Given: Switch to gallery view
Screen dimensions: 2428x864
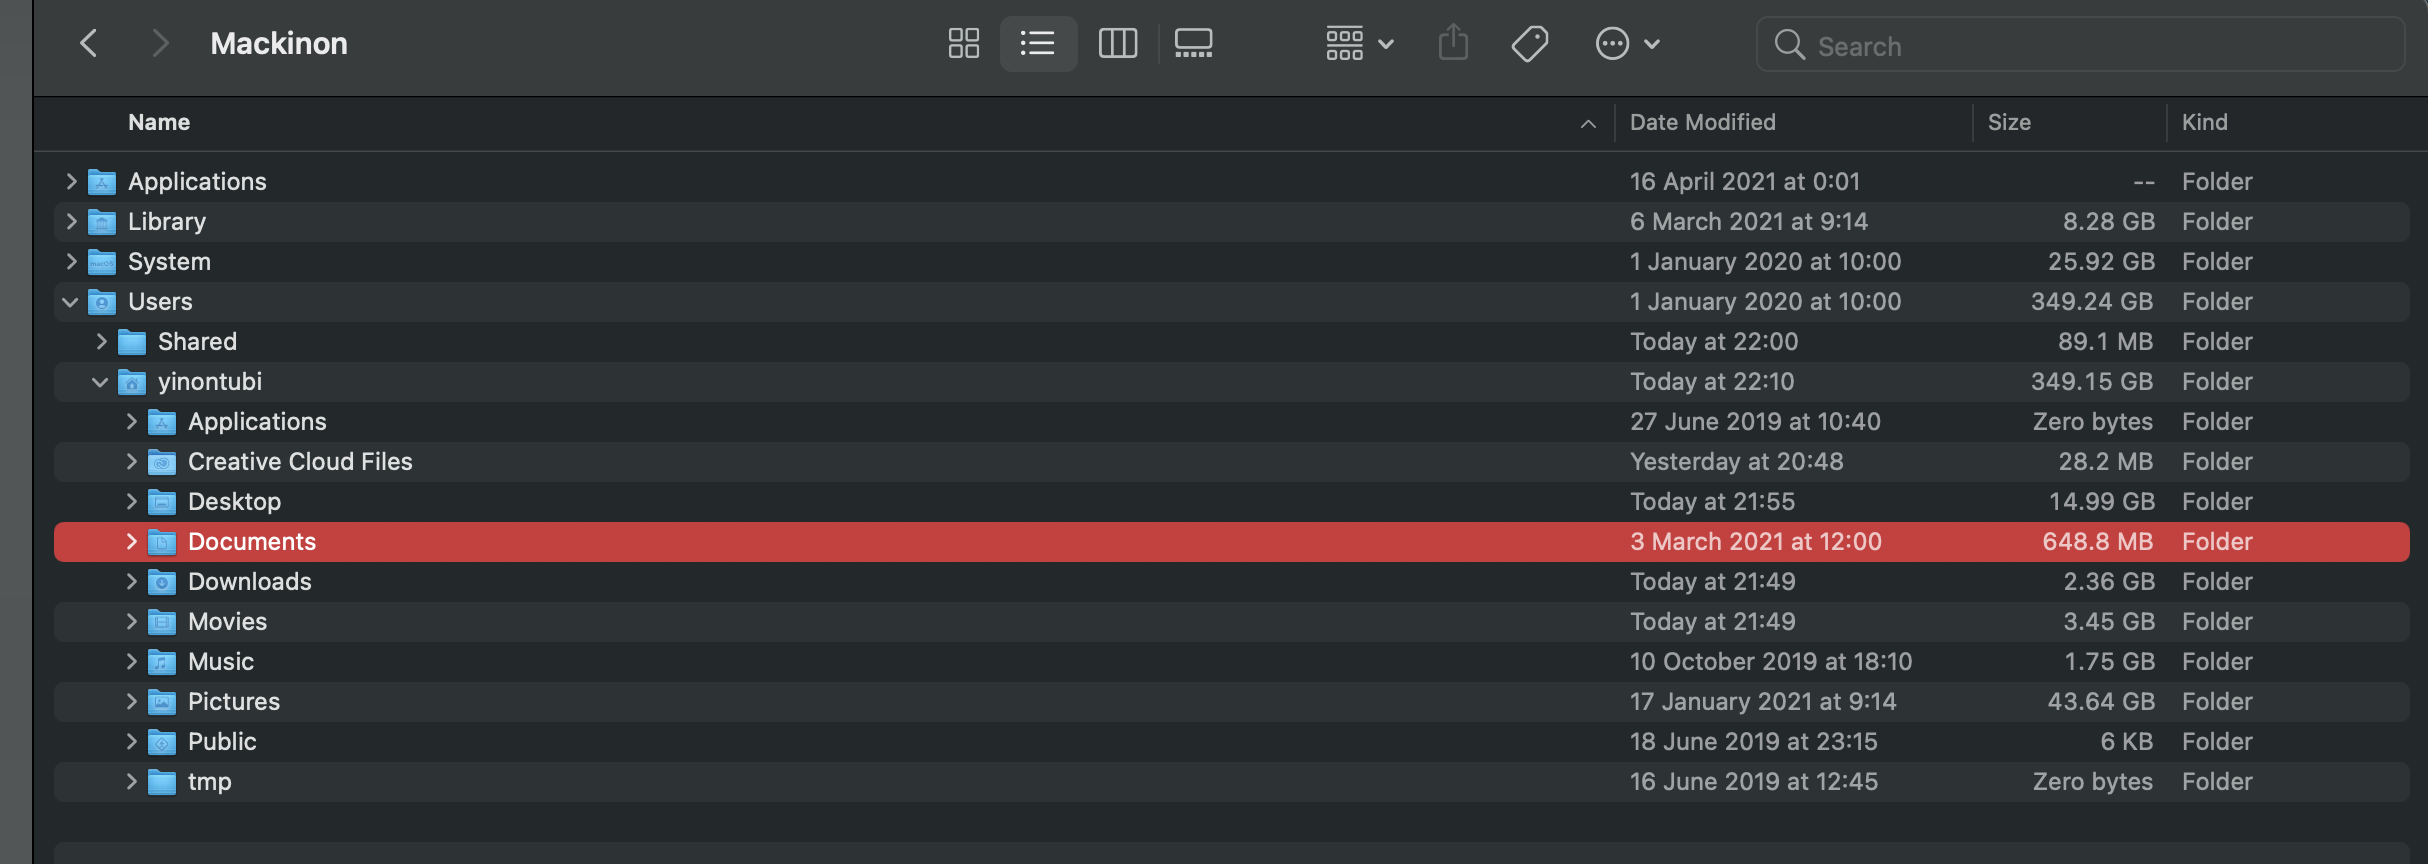Looking at the screenshot, I should click(x=1193, y=43).
